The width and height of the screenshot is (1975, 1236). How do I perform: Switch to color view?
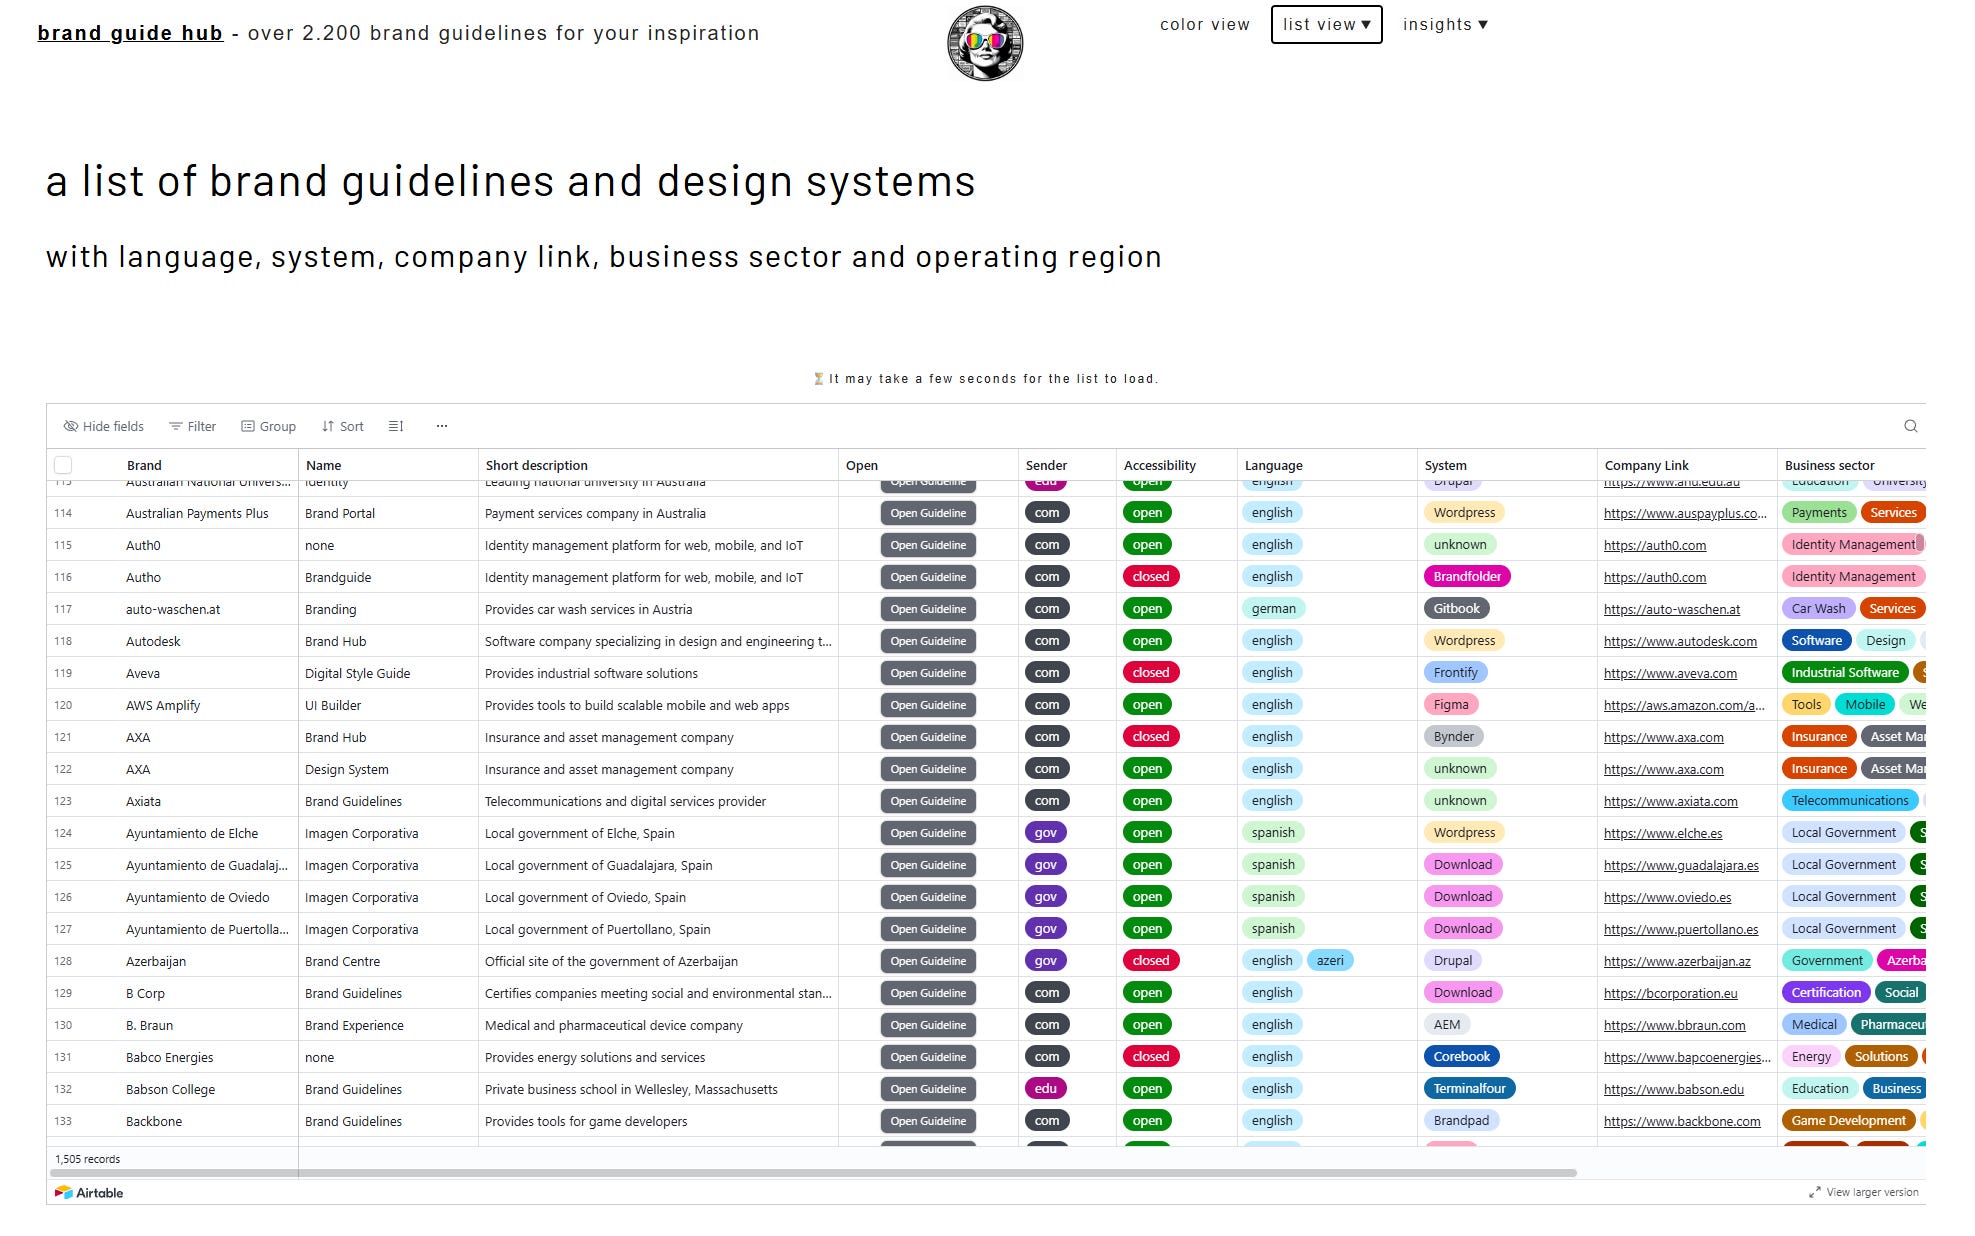pyautogui.click(x=1204, y=25)
